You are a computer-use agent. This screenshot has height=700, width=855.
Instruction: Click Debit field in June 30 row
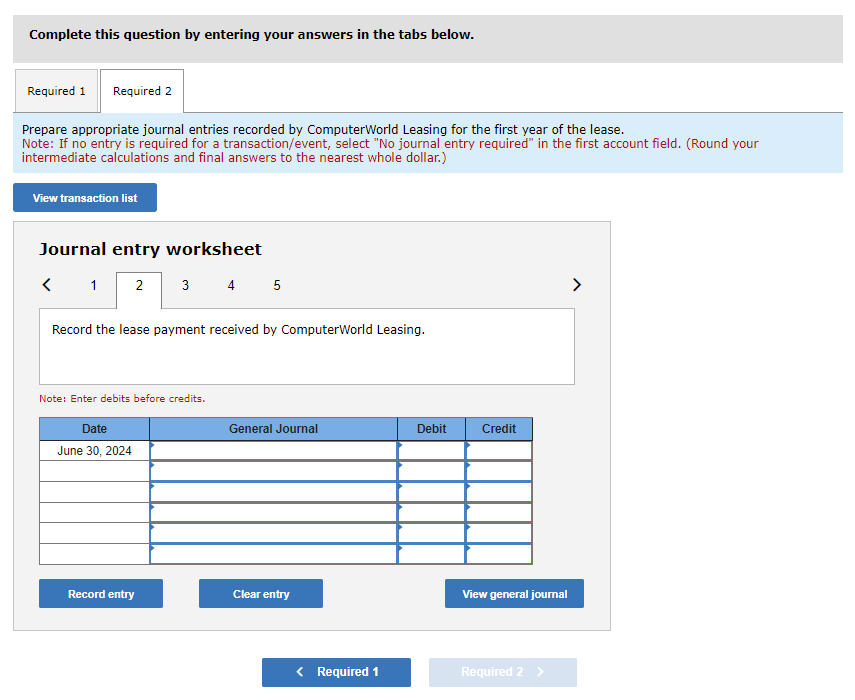click(x=431, y=451)
